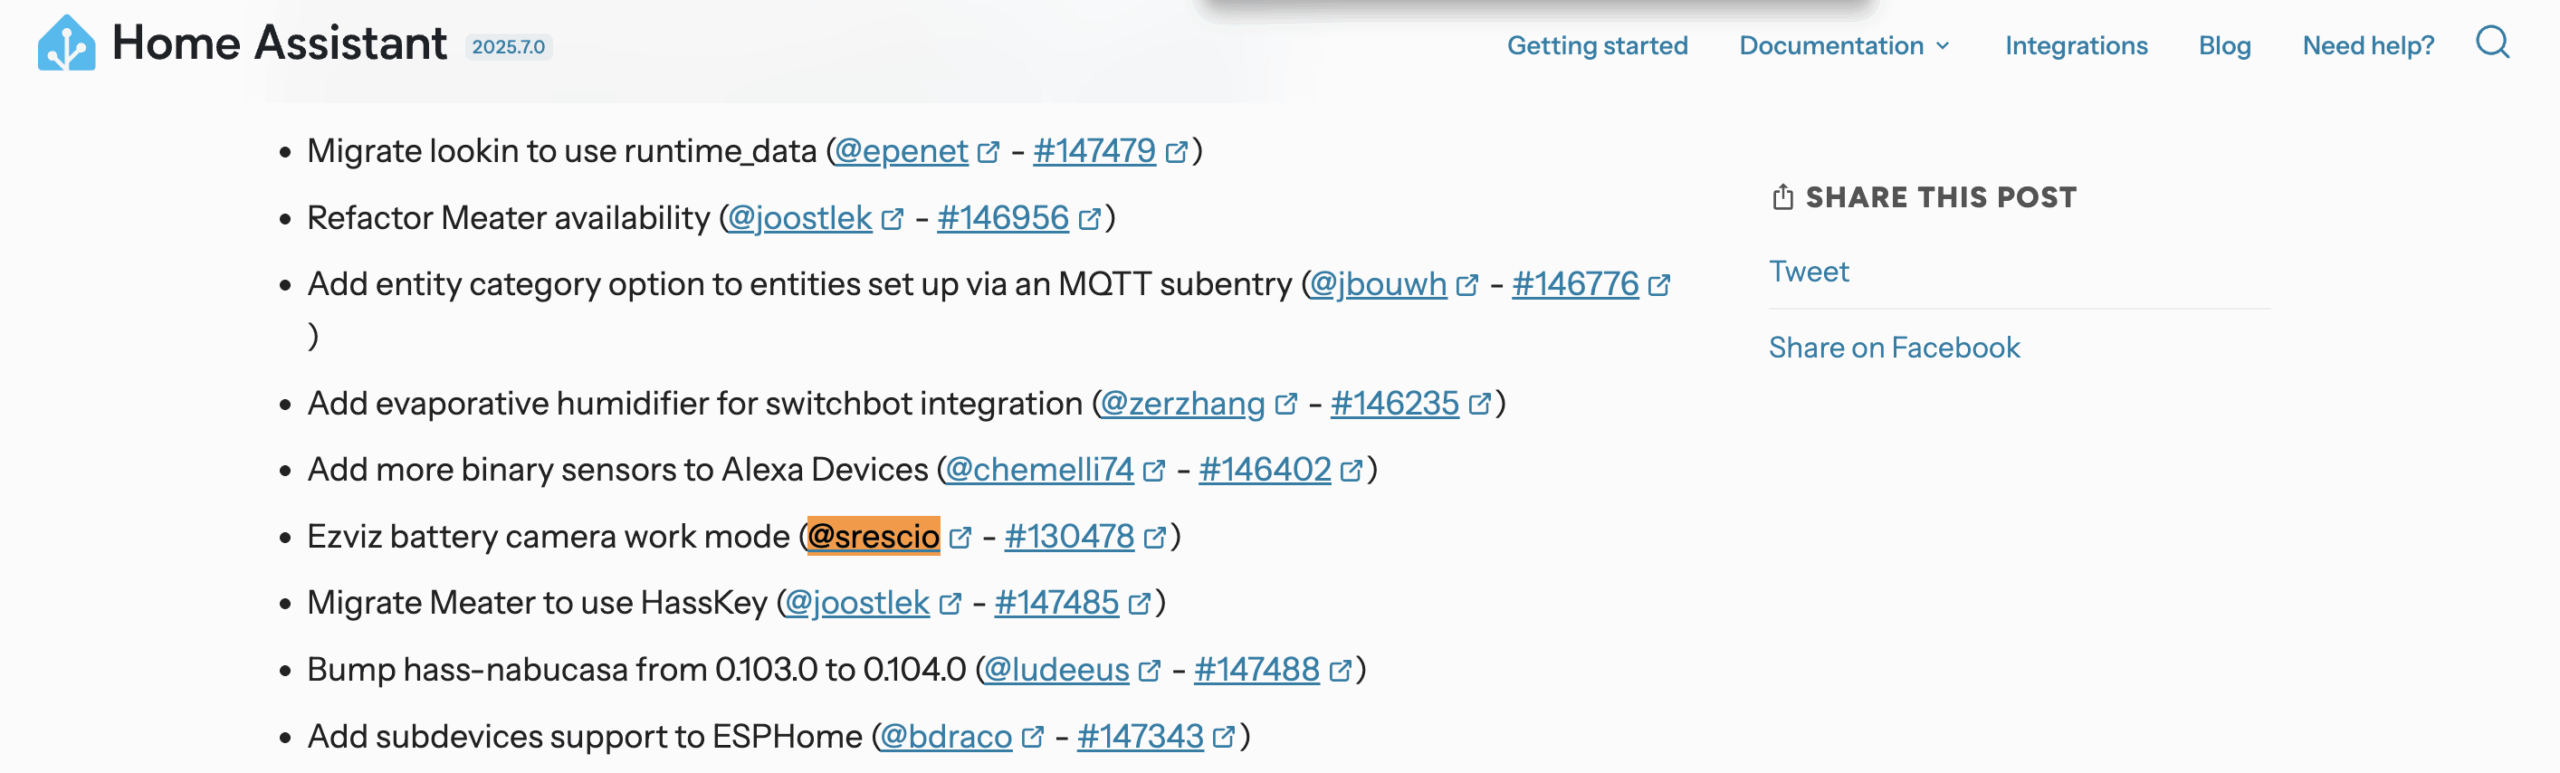Click external link icon after @srescio
Image resolution: width=2560 pixels, height=773 pixels.
(x=960, y=538)
